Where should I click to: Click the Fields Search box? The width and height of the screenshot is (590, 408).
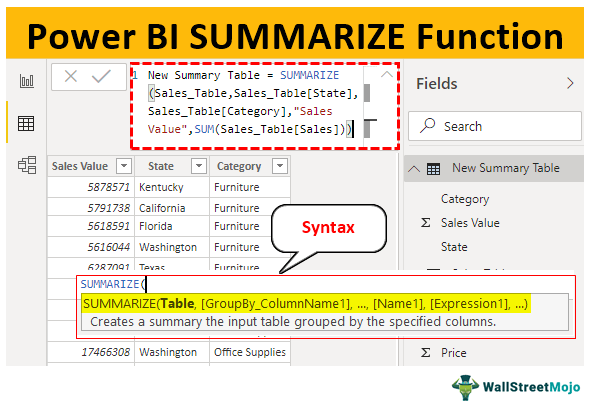click(495, 126)
